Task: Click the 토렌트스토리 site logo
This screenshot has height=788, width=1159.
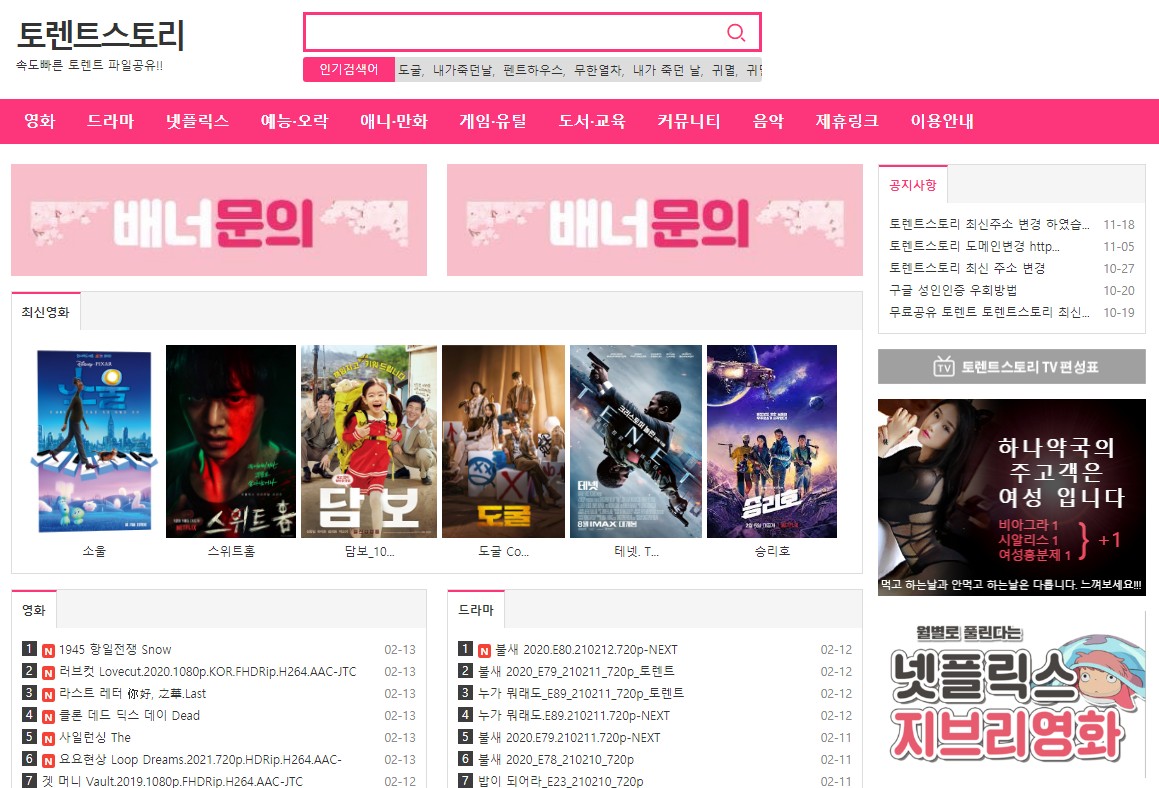Action: (x=101, y=37)
